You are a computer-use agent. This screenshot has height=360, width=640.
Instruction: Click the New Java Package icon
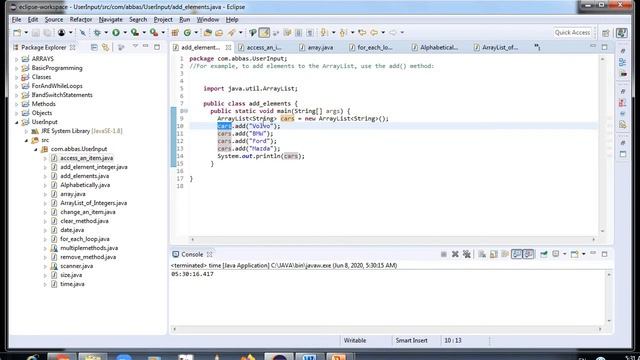pyautogui.click(x=175, y=33)
